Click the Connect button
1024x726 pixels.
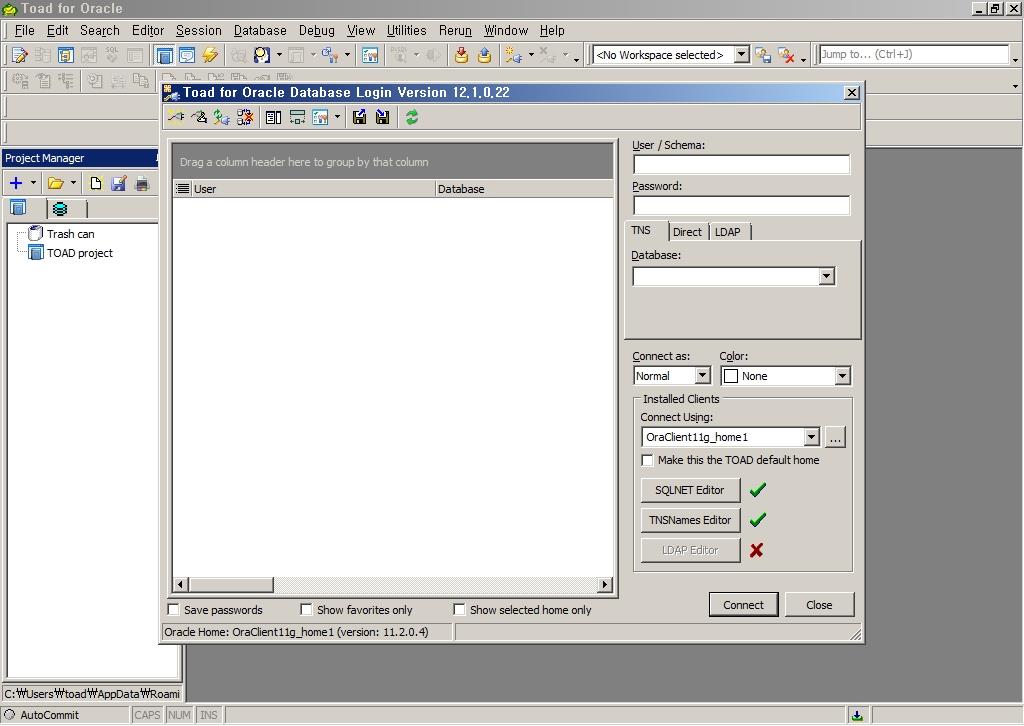coord(743,604)
